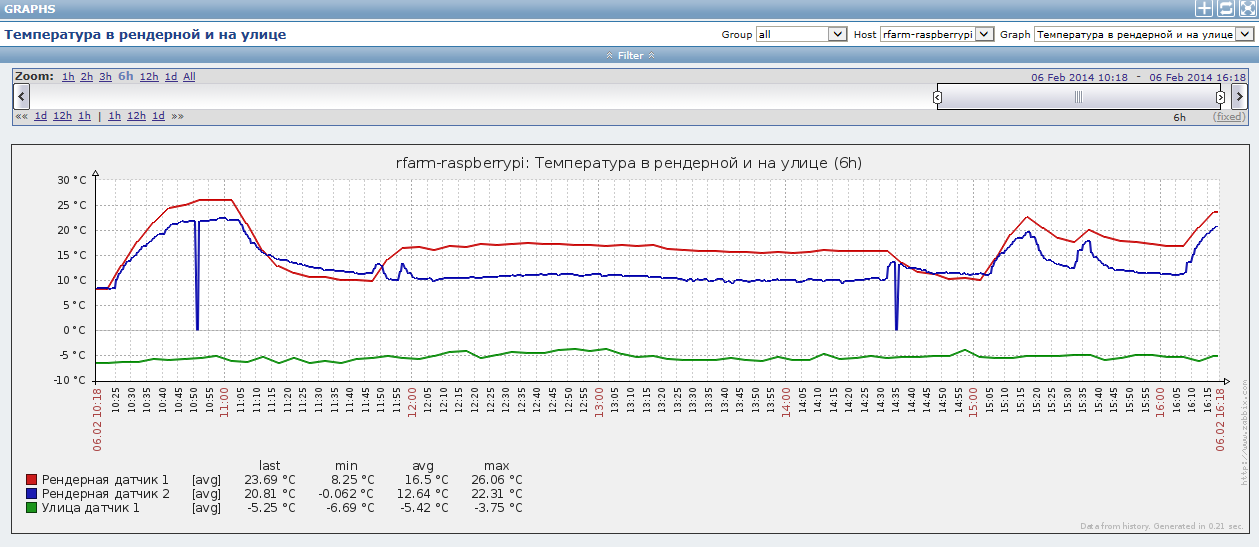Set zoom to 12h

pyautogui.click(x=149, y=77)
